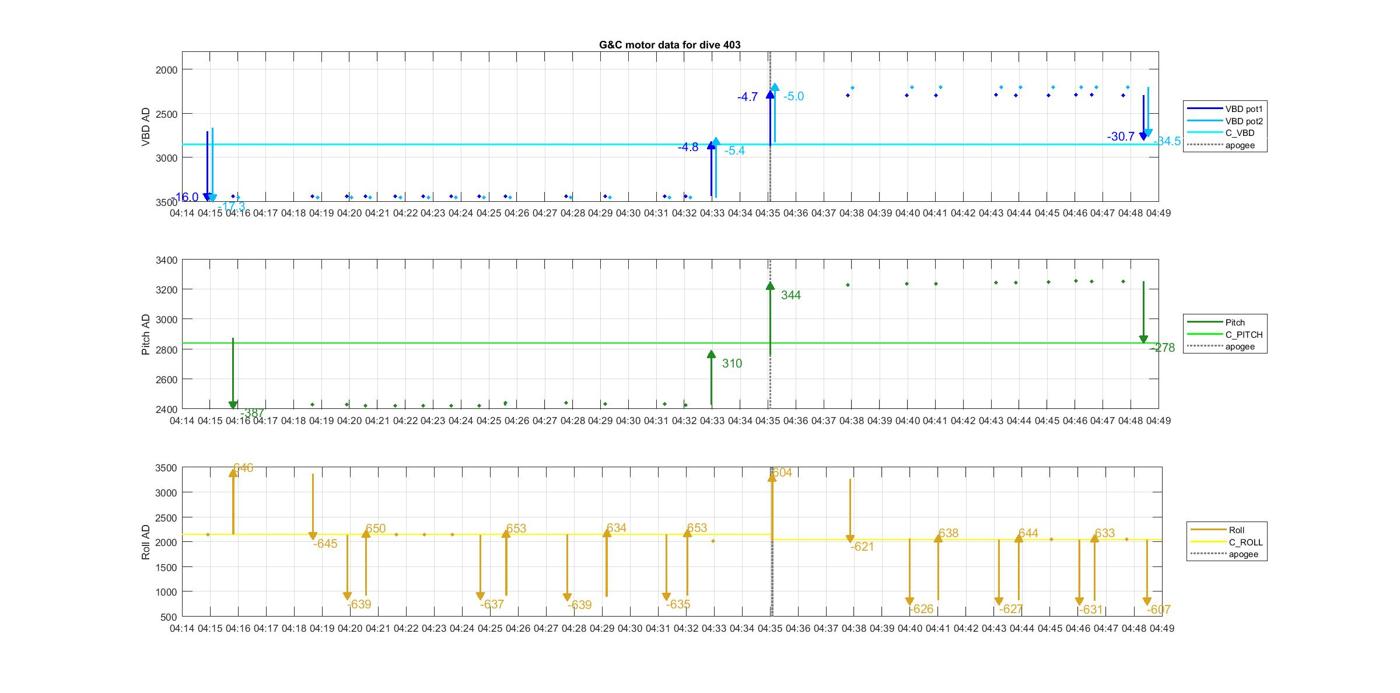The width and height of the screenshot is (1400, 693).
Task: Click the "-621" roll data label
Action: point(862,547)
